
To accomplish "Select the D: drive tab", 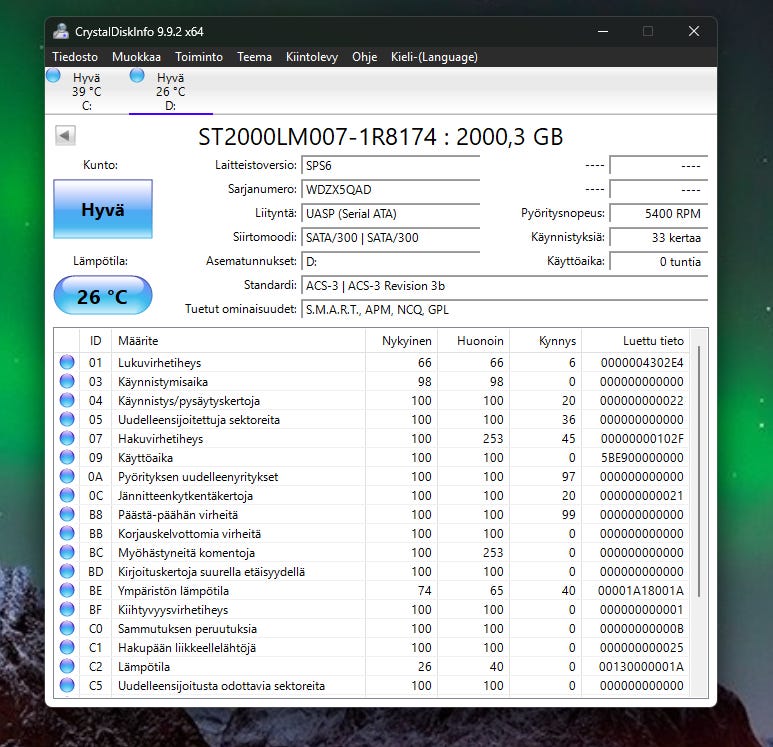I will click(171, 91).
